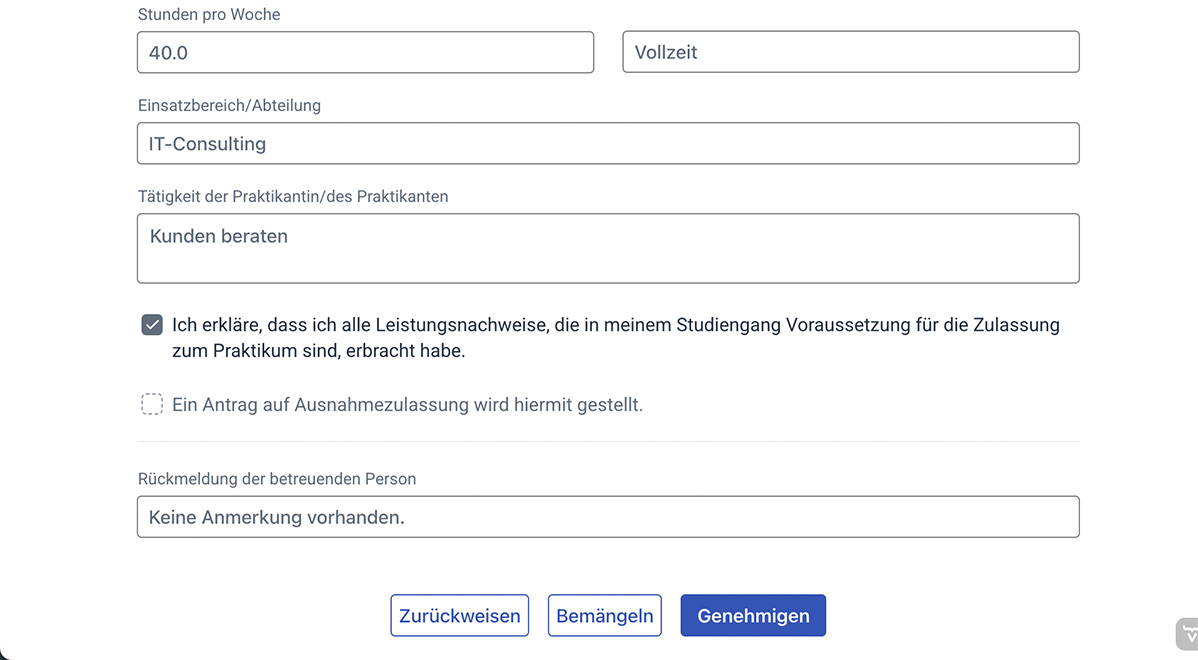Select the Vollzeit field
Screen dimensions: 1198x660
(x=850, y=52)
